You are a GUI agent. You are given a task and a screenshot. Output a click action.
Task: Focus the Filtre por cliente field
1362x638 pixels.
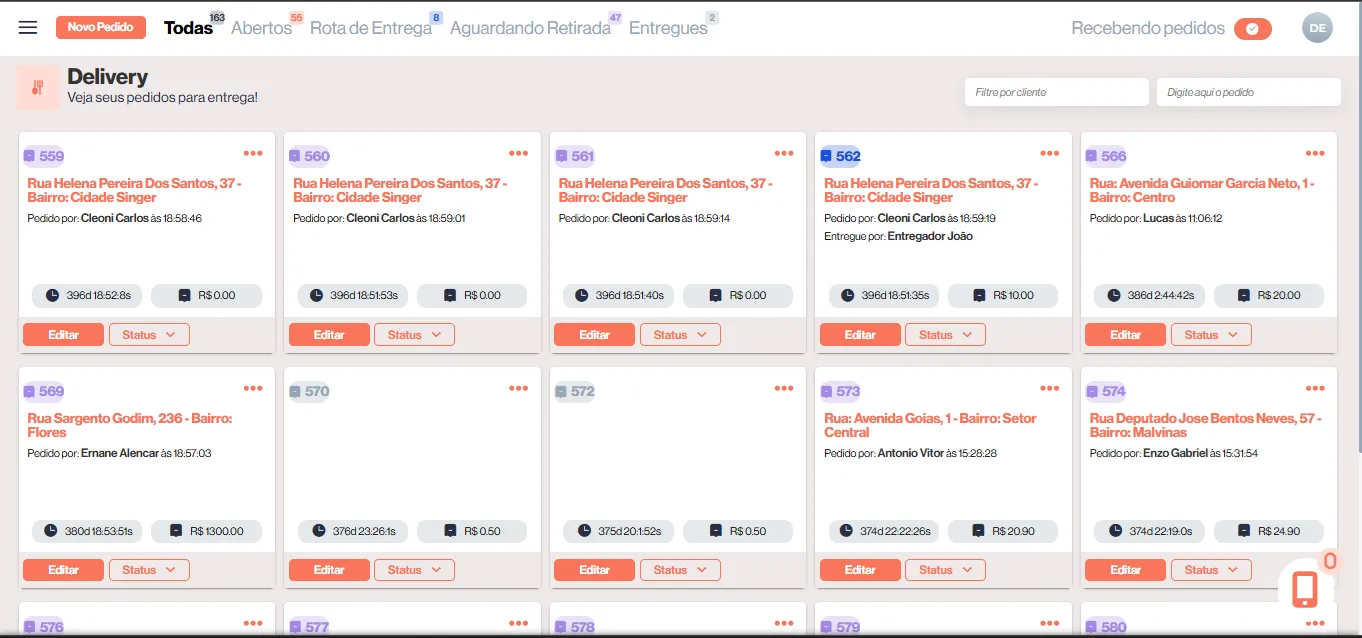click(x=1057, y=92)
